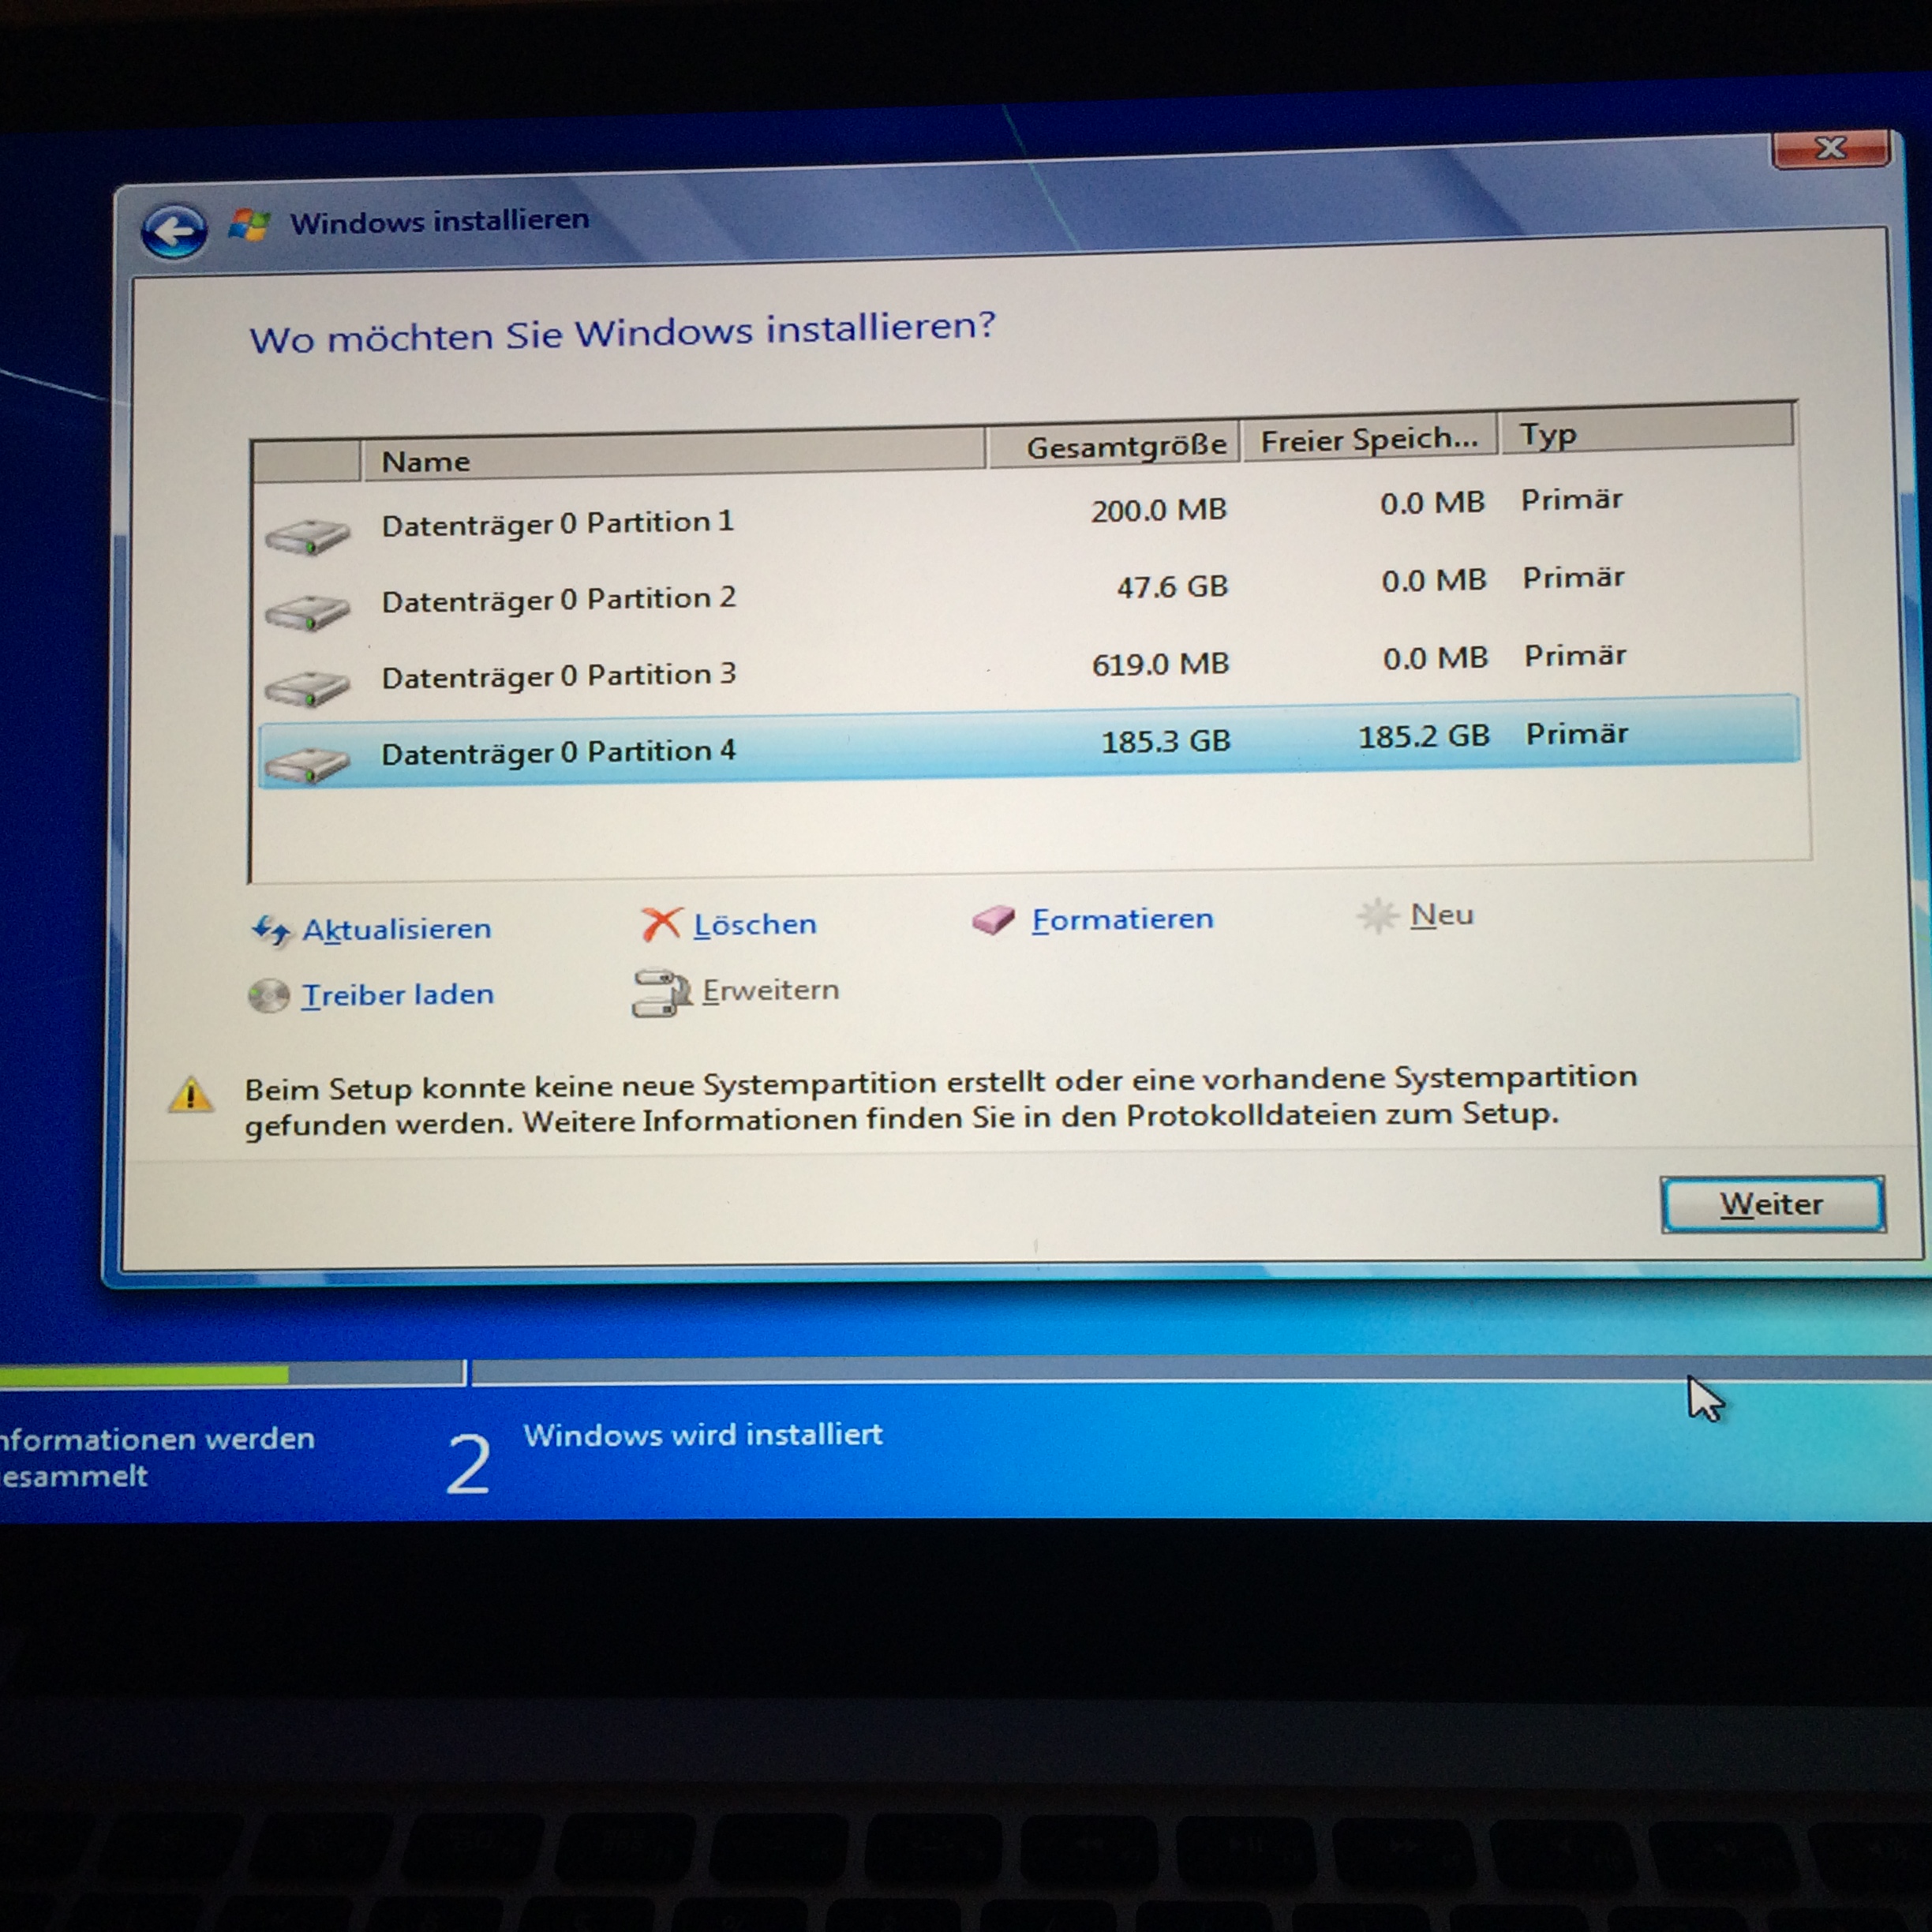Click the Treiber laden link
Viewport: 1932px width, 1932px height.
[x=398, y=995]
